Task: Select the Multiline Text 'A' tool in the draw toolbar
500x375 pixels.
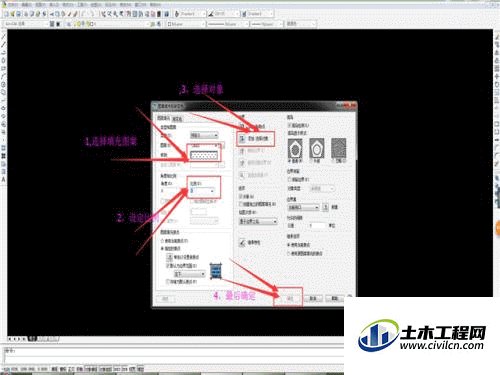Action: pyautogui.click(x=4, y=180)
